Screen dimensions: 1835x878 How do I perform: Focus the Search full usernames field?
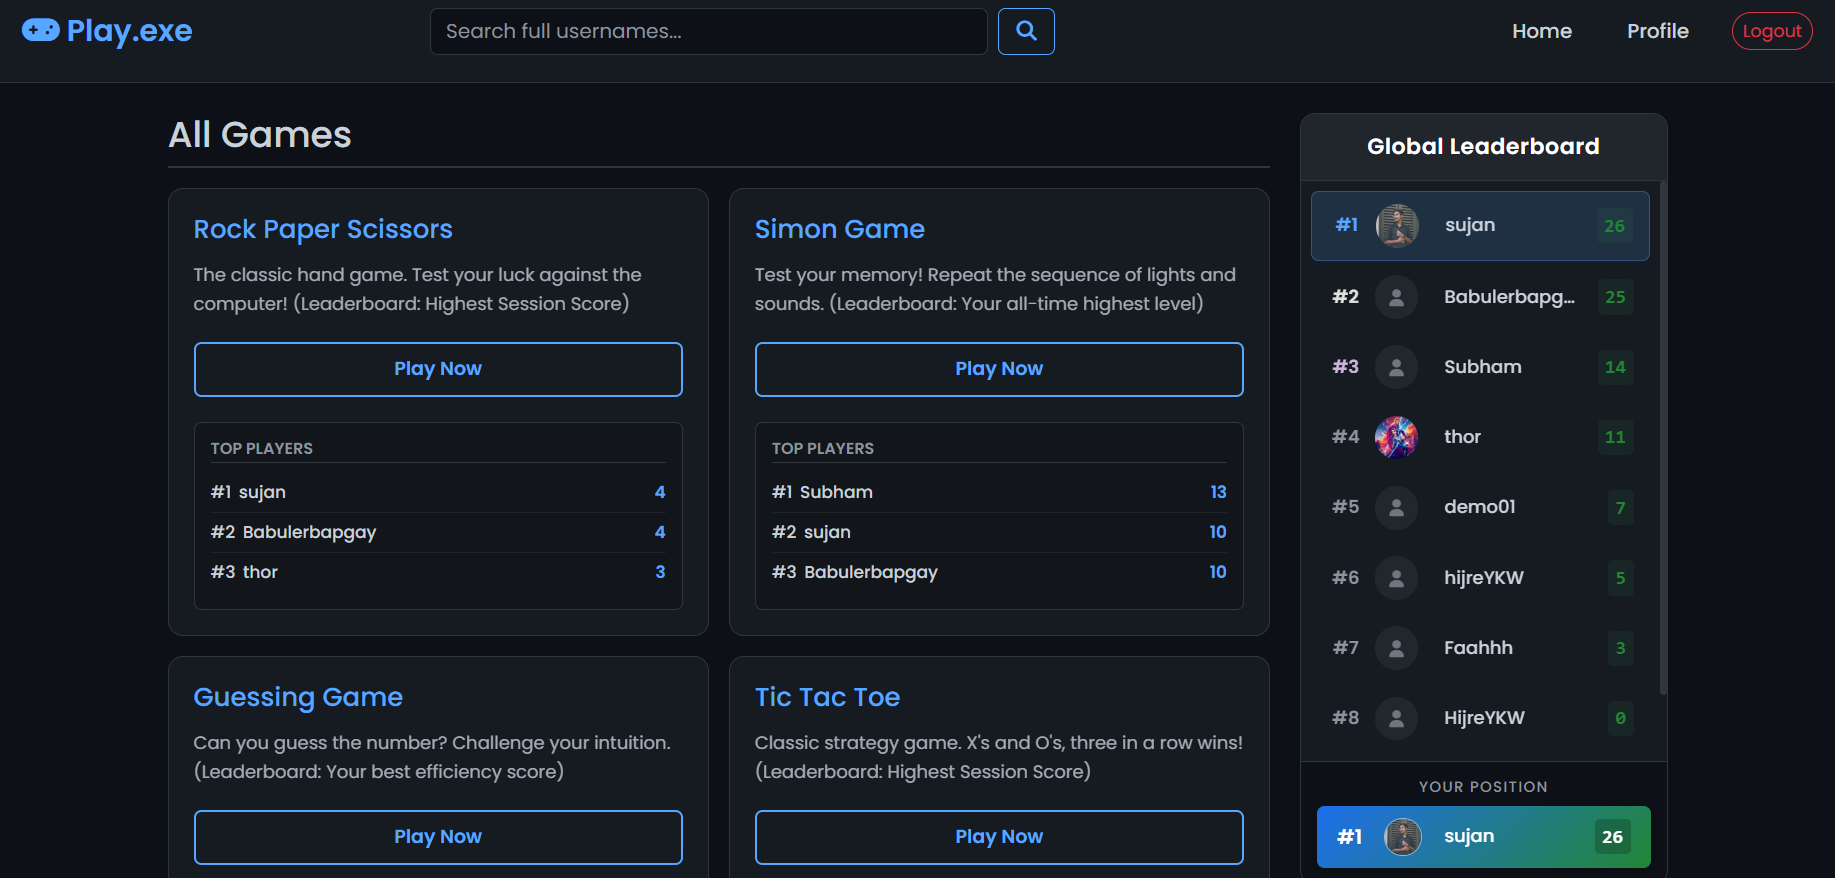[x=708, y=32]
